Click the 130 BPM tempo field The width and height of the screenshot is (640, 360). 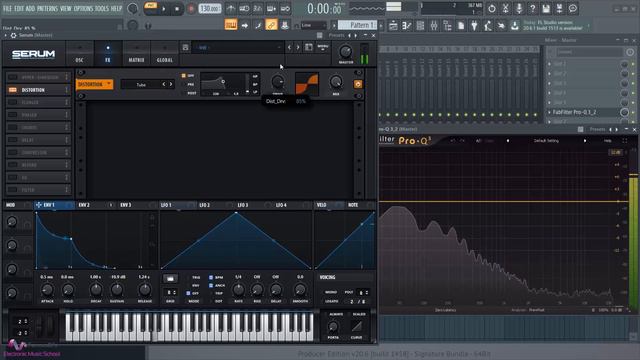pyautogui.click(x=209, y=9)
